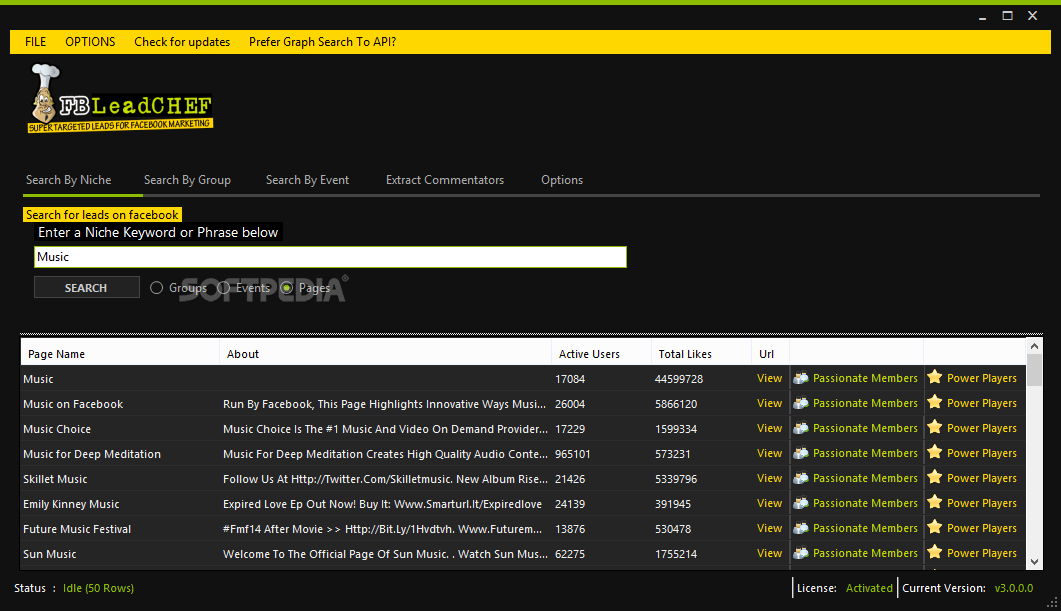1061x611 pixels.
Task: Click View link for Music for Deep Meditation
Action: pyautogui.click(x=769, y=453)
